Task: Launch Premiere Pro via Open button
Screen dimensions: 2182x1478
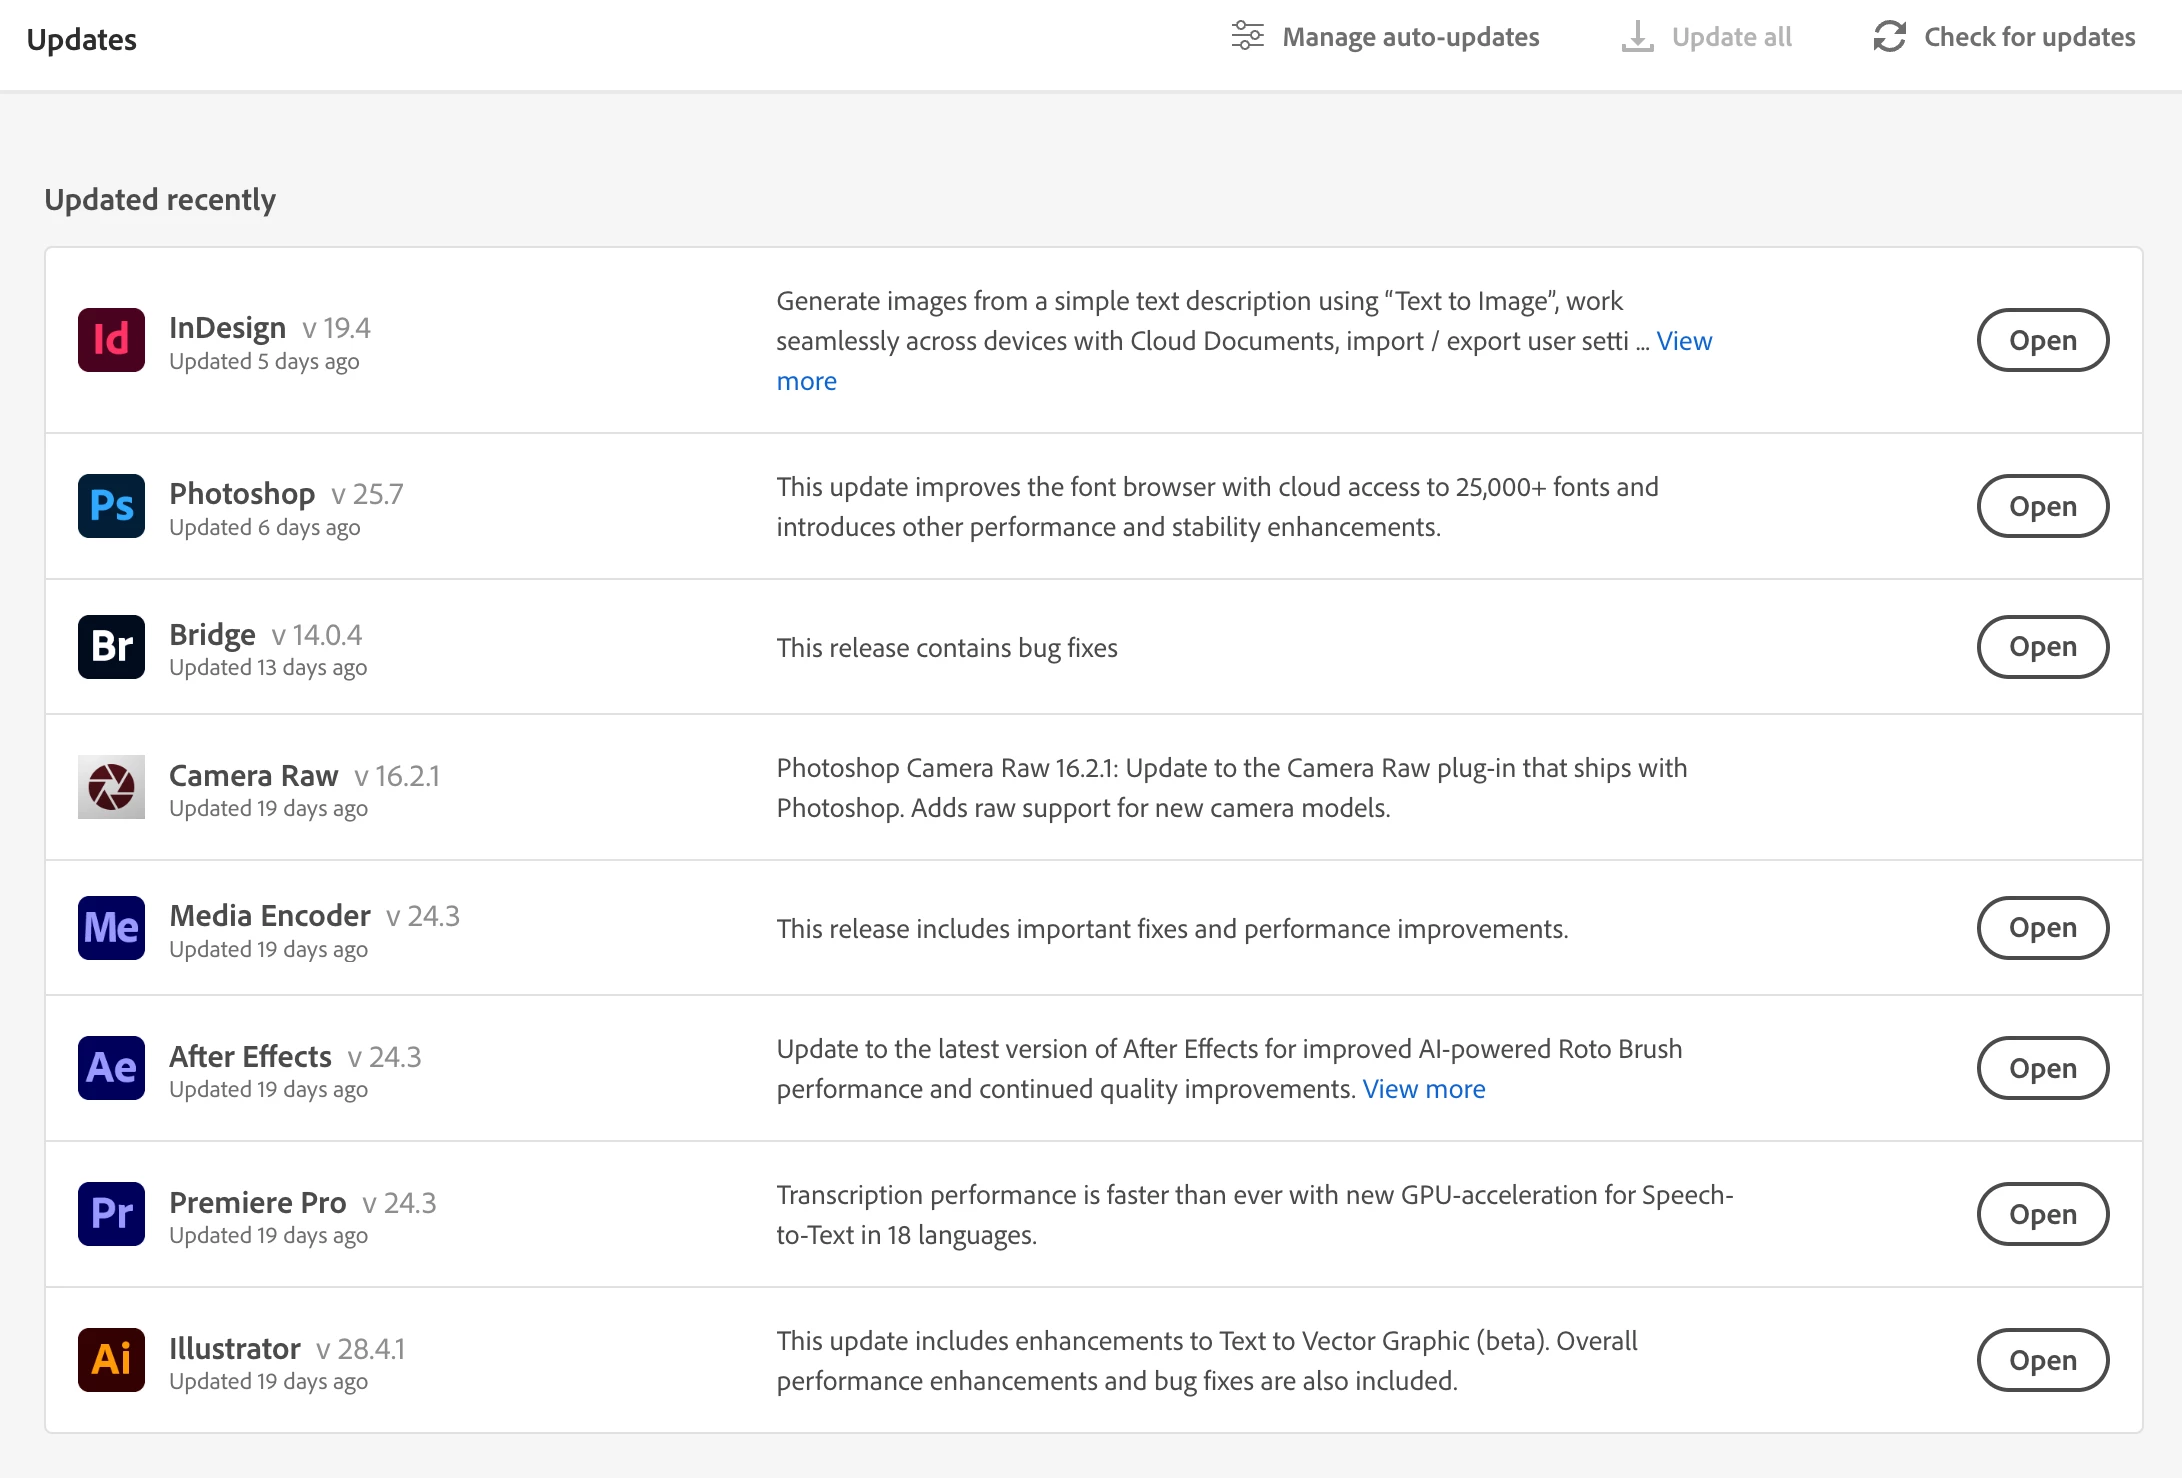Action: [2042, 1214]
